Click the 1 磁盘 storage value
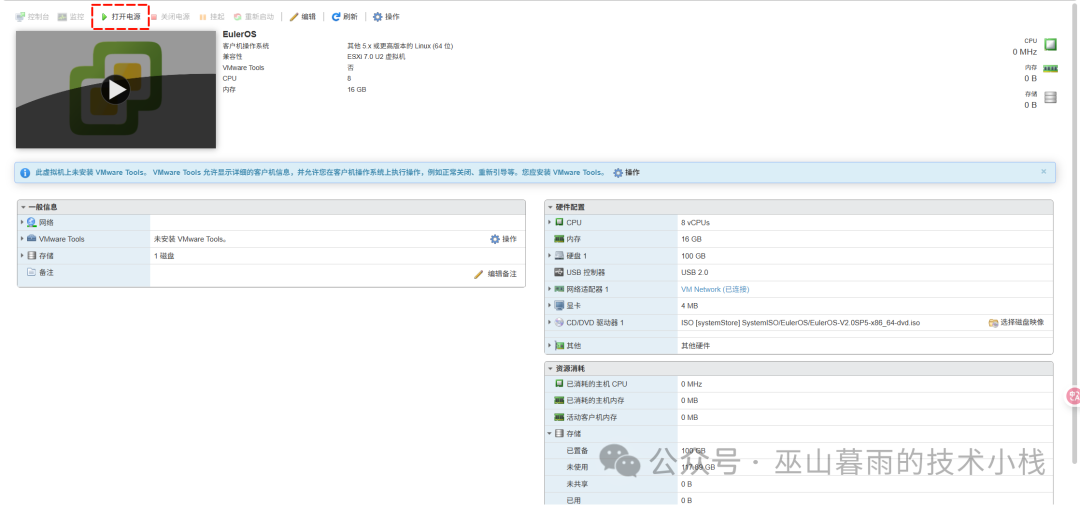Screen dimensions: 1080x505 click(164, 256)
